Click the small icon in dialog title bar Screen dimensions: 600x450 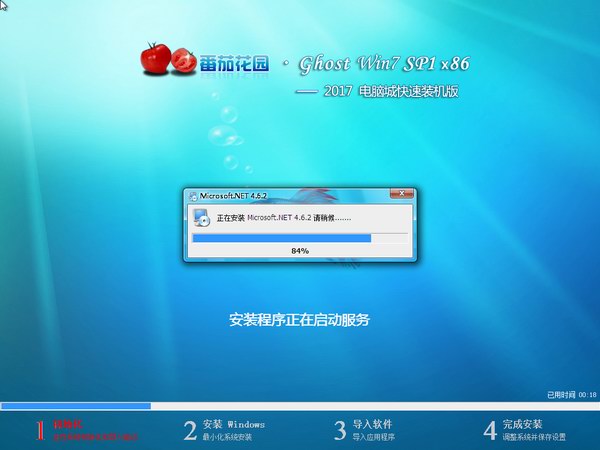click(193, 196)
